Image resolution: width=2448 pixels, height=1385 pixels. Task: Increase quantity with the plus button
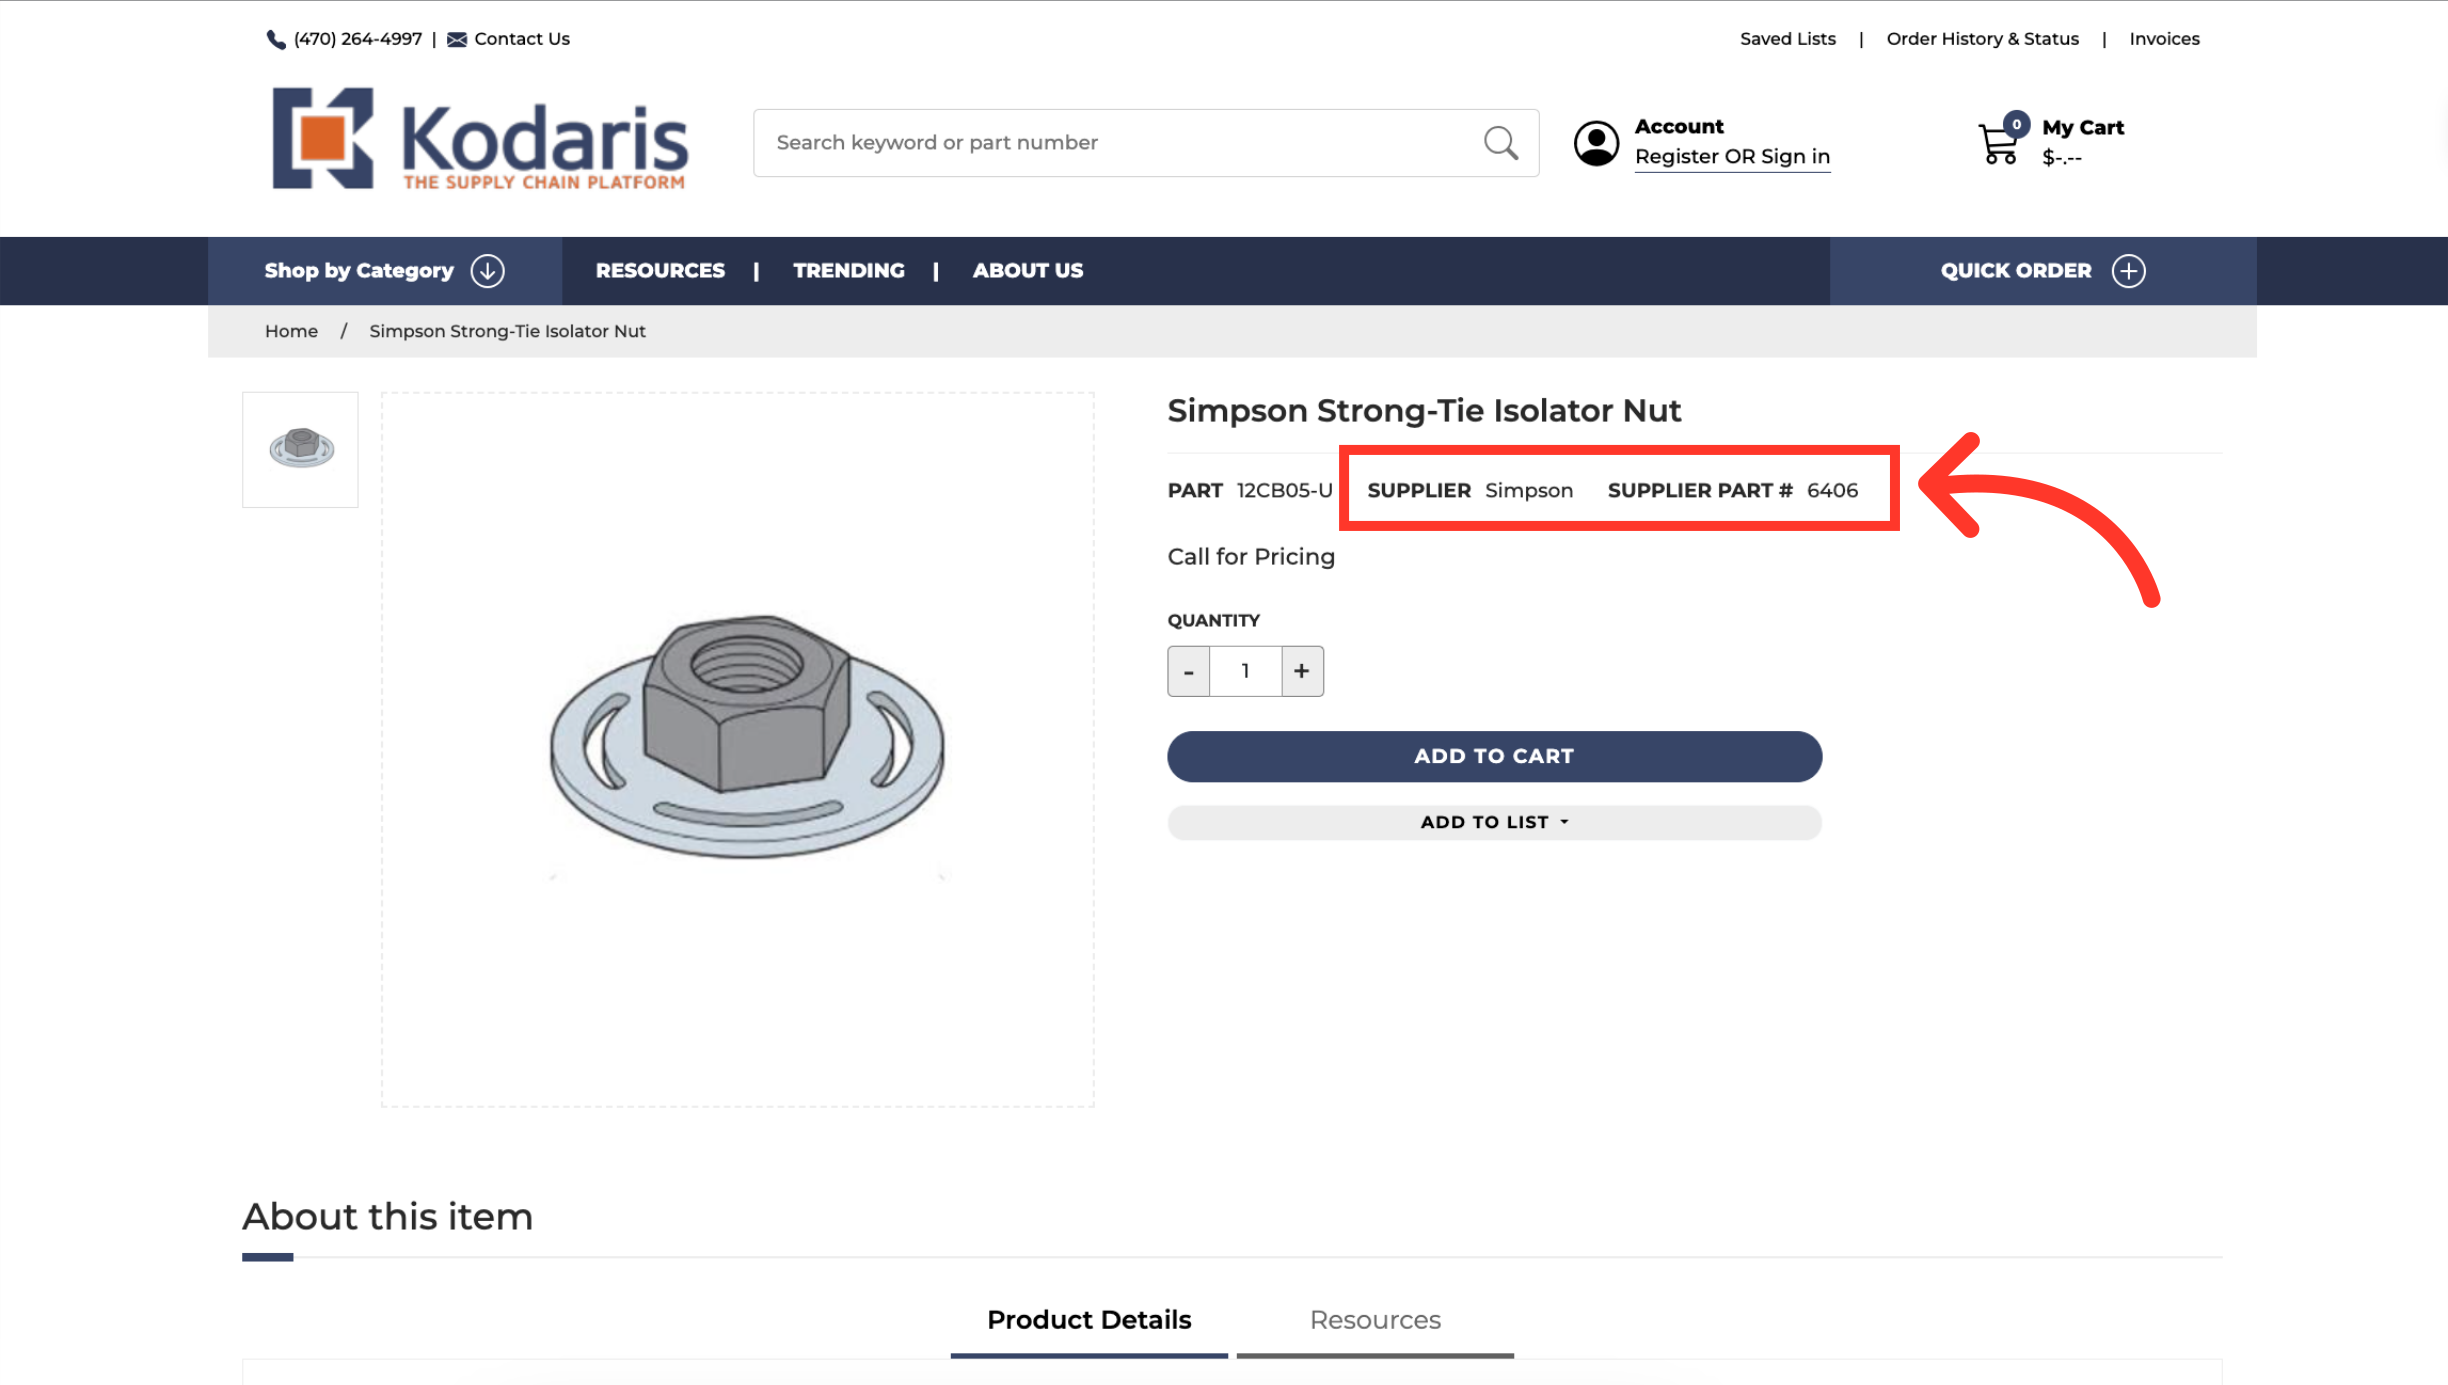(1301, 671)
